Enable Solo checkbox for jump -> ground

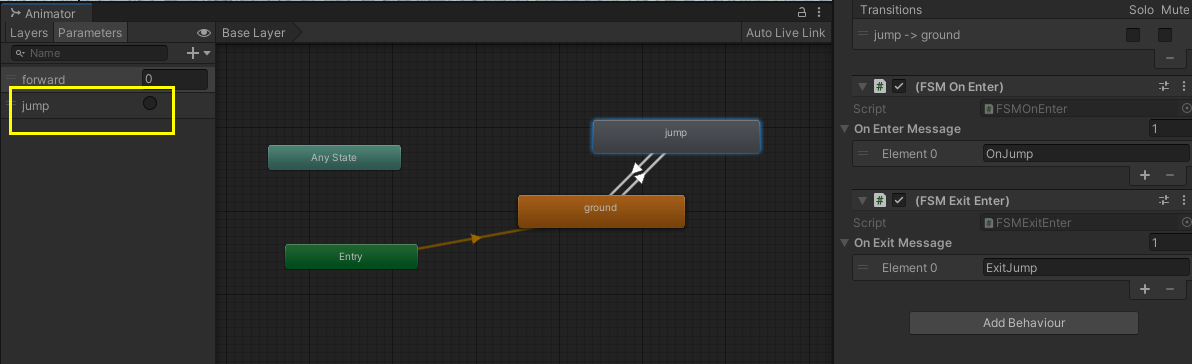pos(1133,35)
